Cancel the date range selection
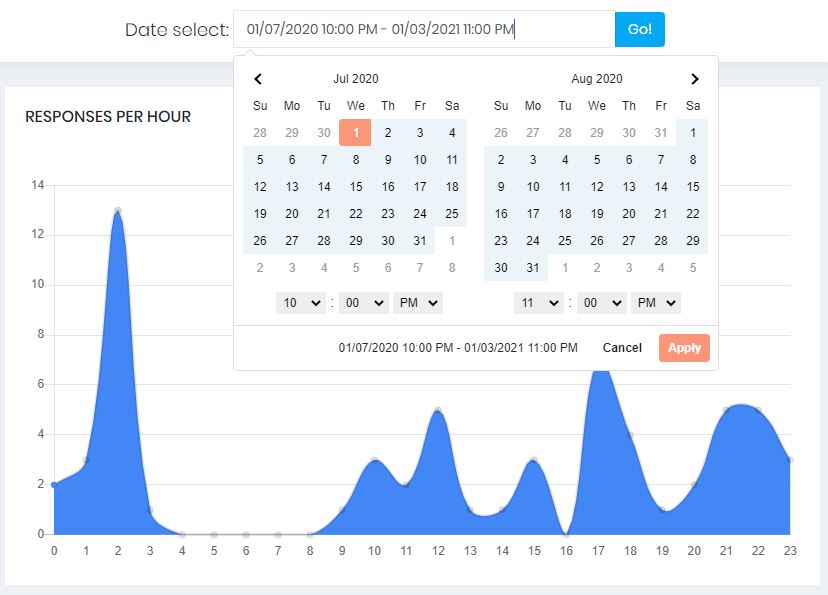The image size is (828, 595). [622, 348]
